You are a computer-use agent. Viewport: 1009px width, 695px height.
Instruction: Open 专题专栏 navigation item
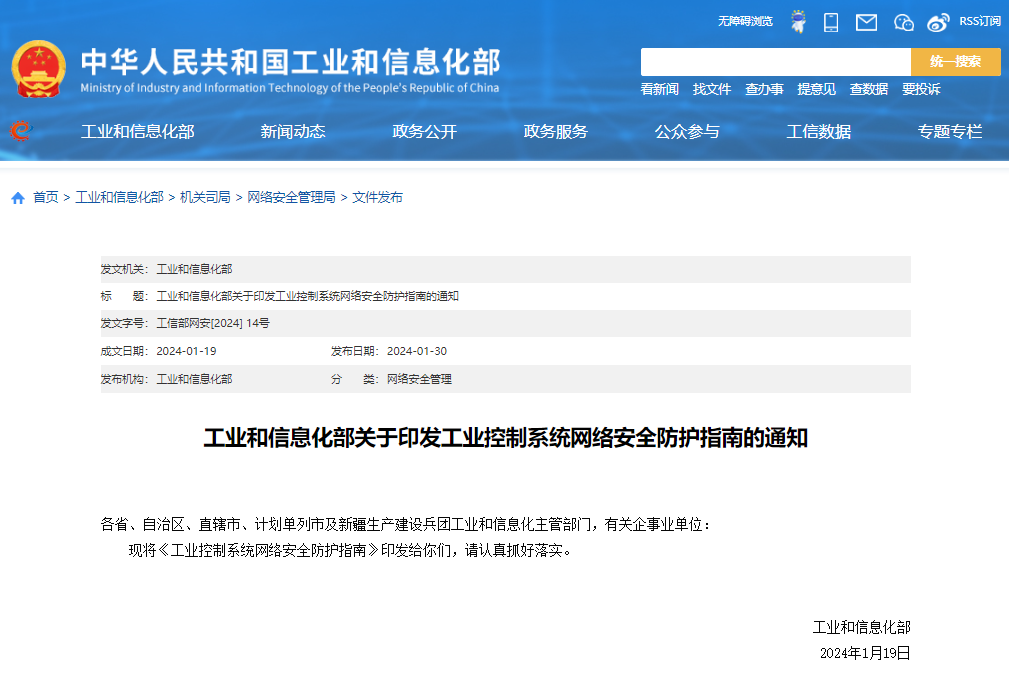pyautogui.click(x=950, y=132)
